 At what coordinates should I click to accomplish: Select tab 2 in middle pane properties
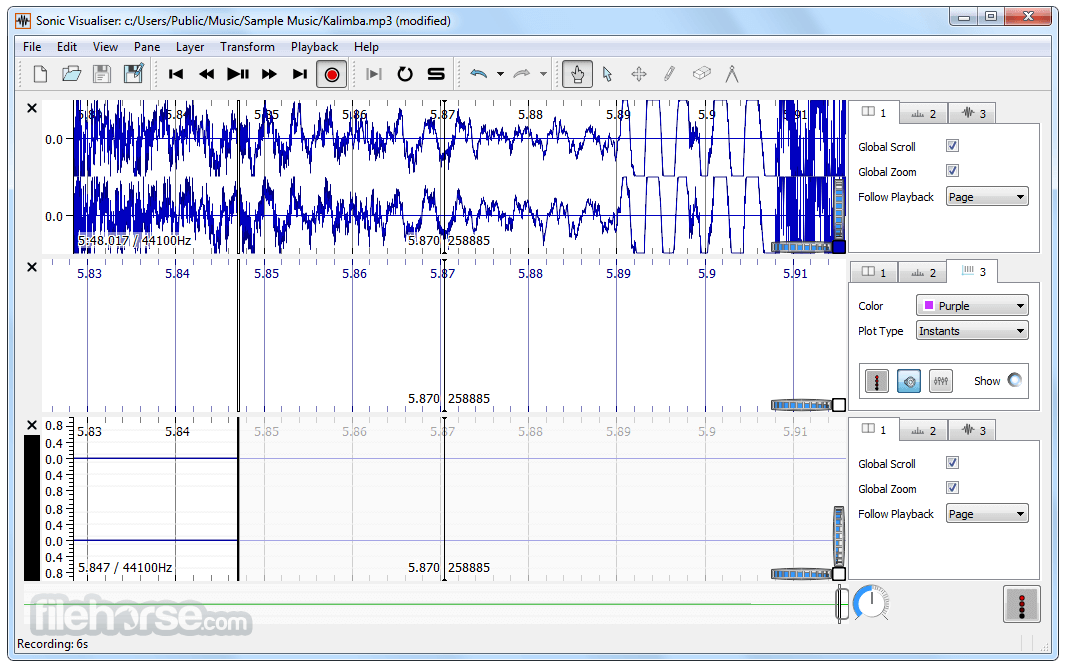[923, 272]
